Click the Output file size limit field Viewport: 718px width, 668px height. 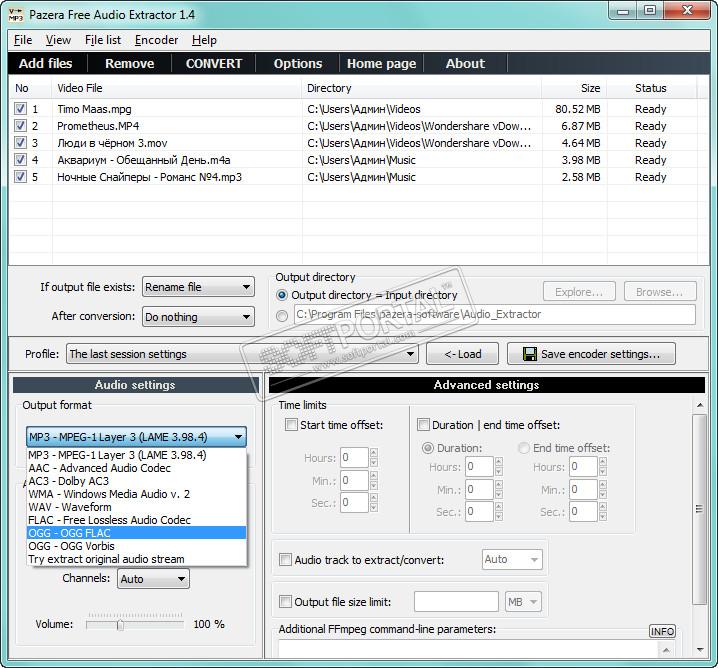pyautogui.click(x=456, y=602)
